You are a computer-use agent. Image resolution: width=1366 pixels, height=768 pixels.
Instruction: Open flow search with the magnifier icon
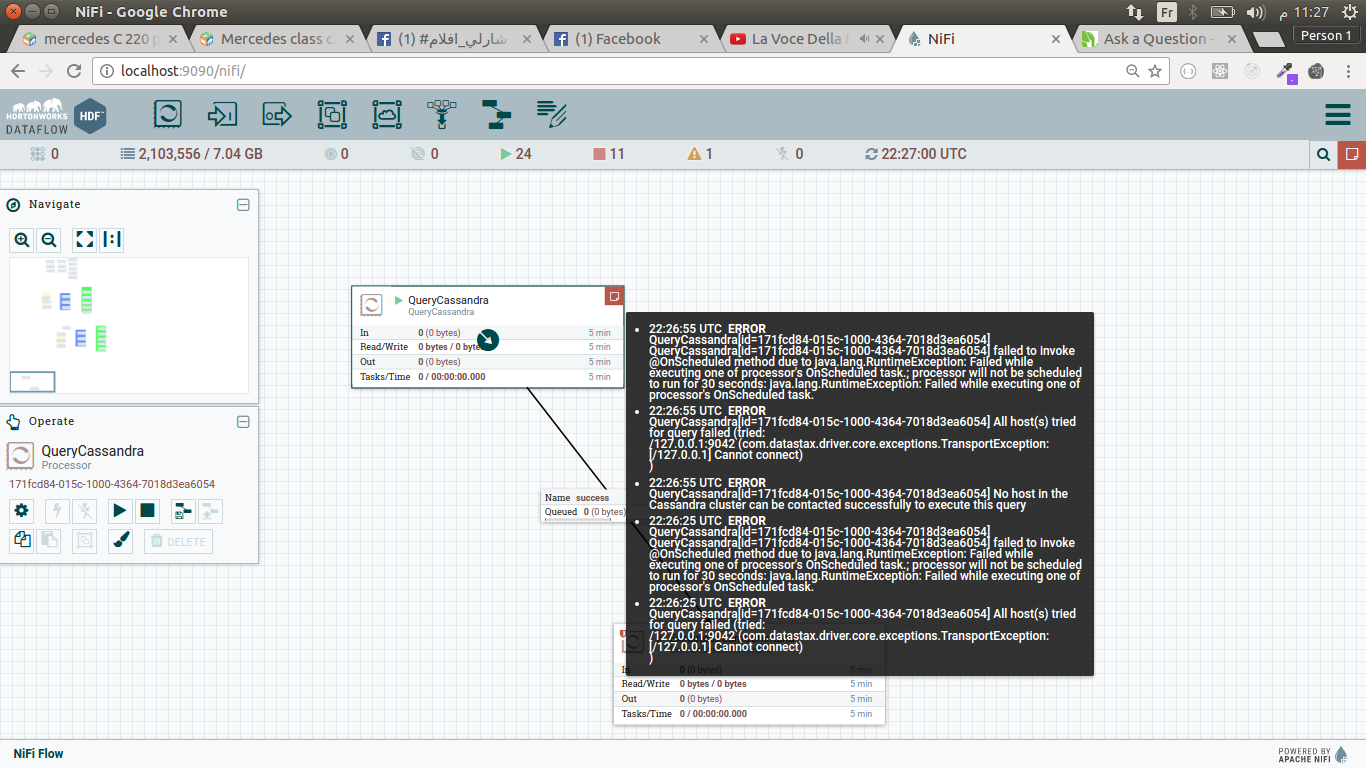tap(1322, 154)
